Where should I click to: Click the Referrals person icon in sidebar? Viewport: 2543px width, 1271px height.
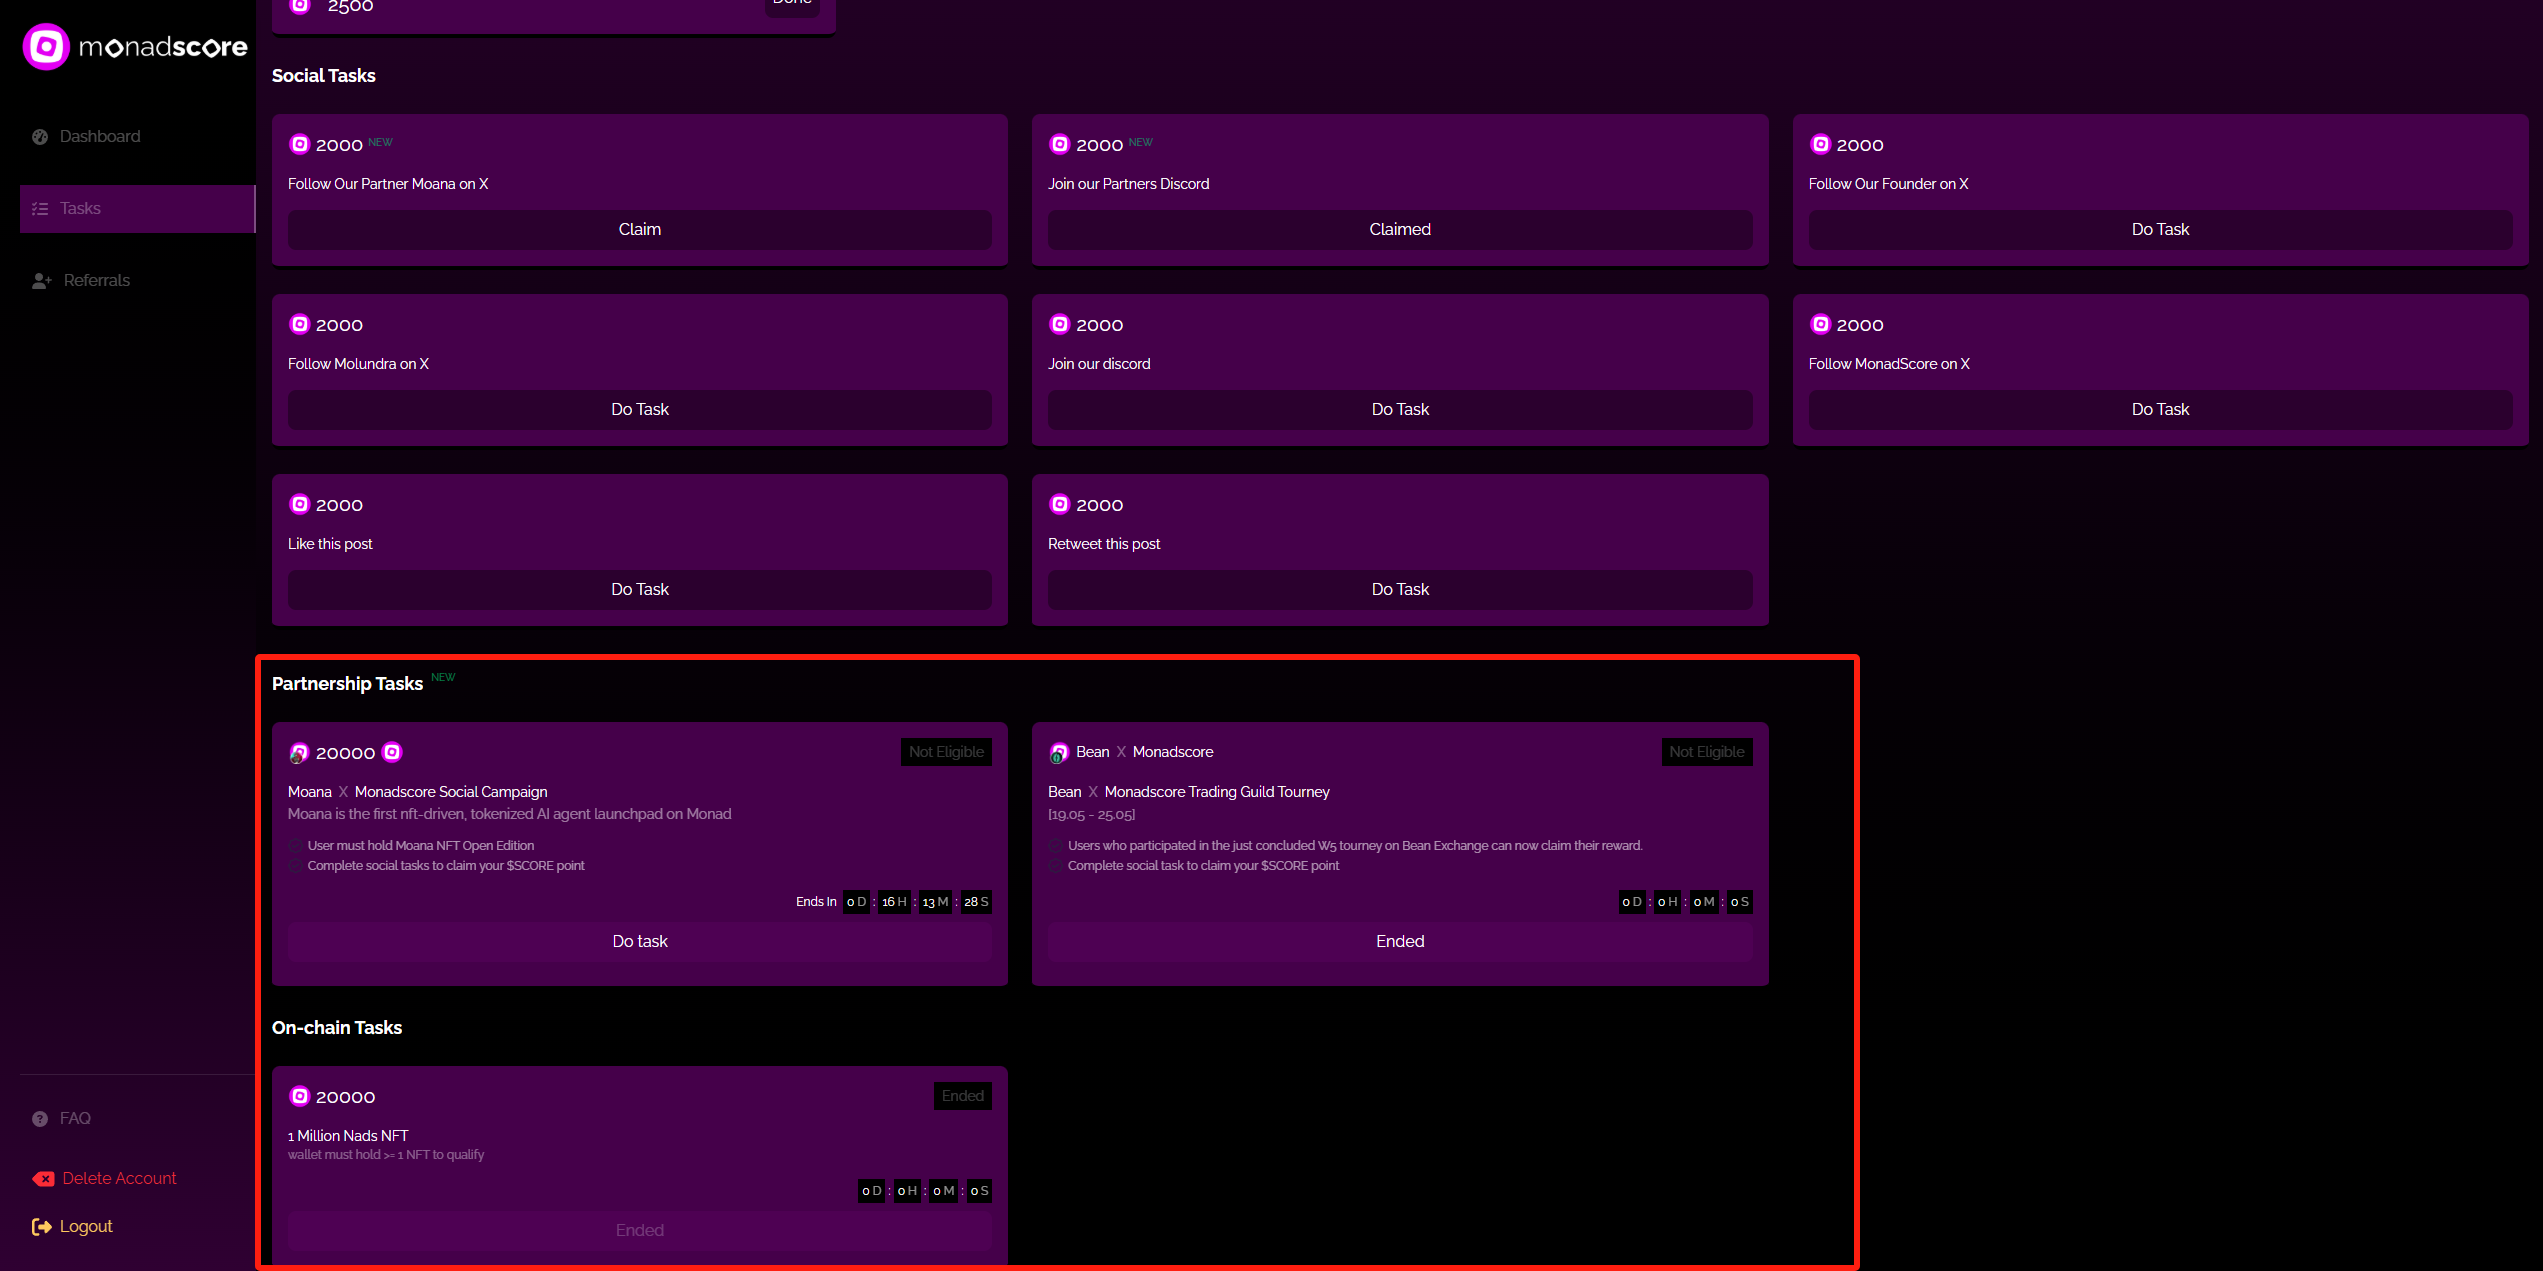41,281
